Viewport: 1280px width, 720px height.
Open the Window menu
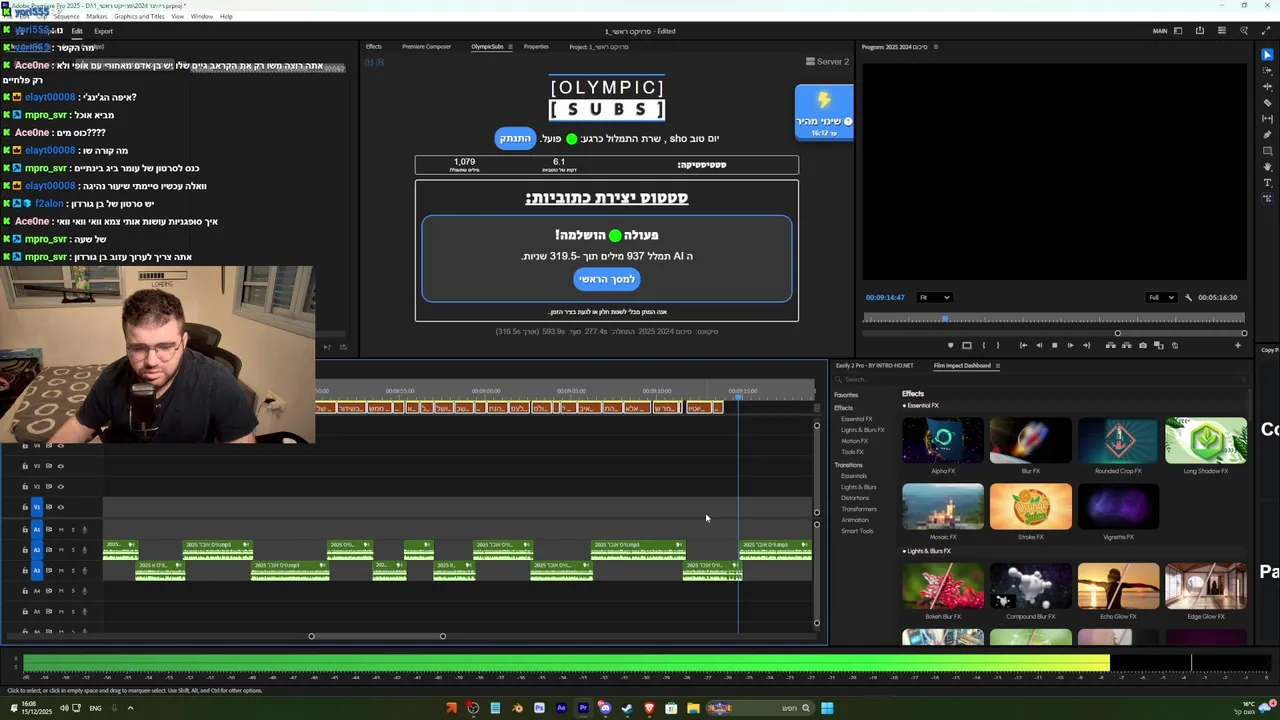pos(201,16)
